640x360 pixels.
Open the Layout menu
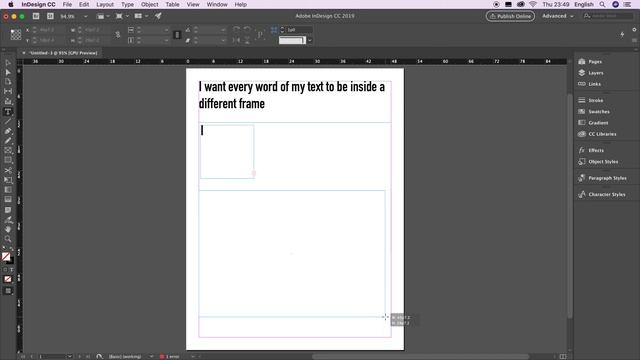tap(104, 4)
